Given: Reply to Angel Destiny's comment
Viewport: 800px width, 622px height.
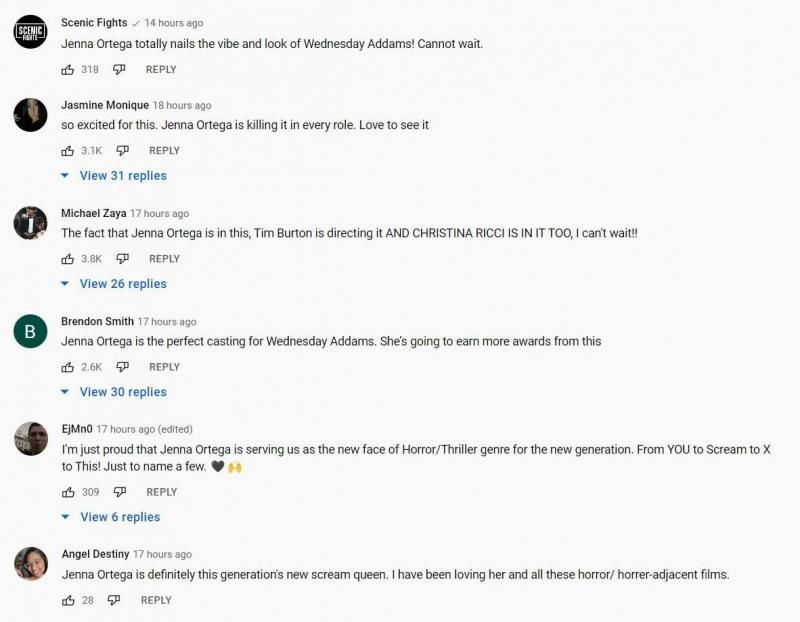Looking at the screenshot, I should (156, 600).
